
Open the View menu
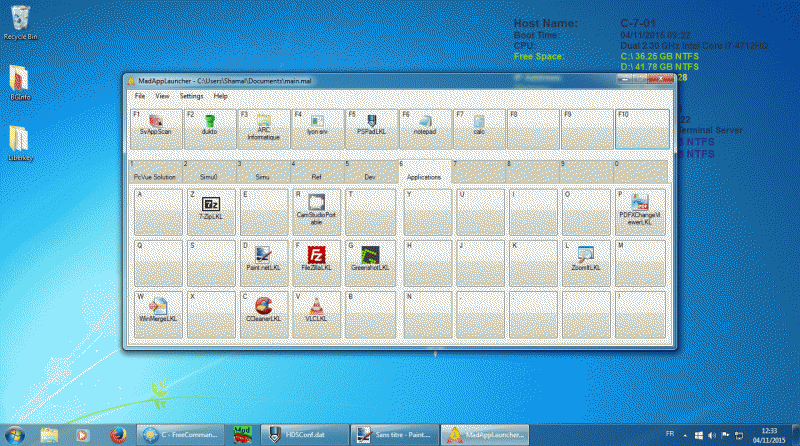pyautogui.click(x=162, y=96)
